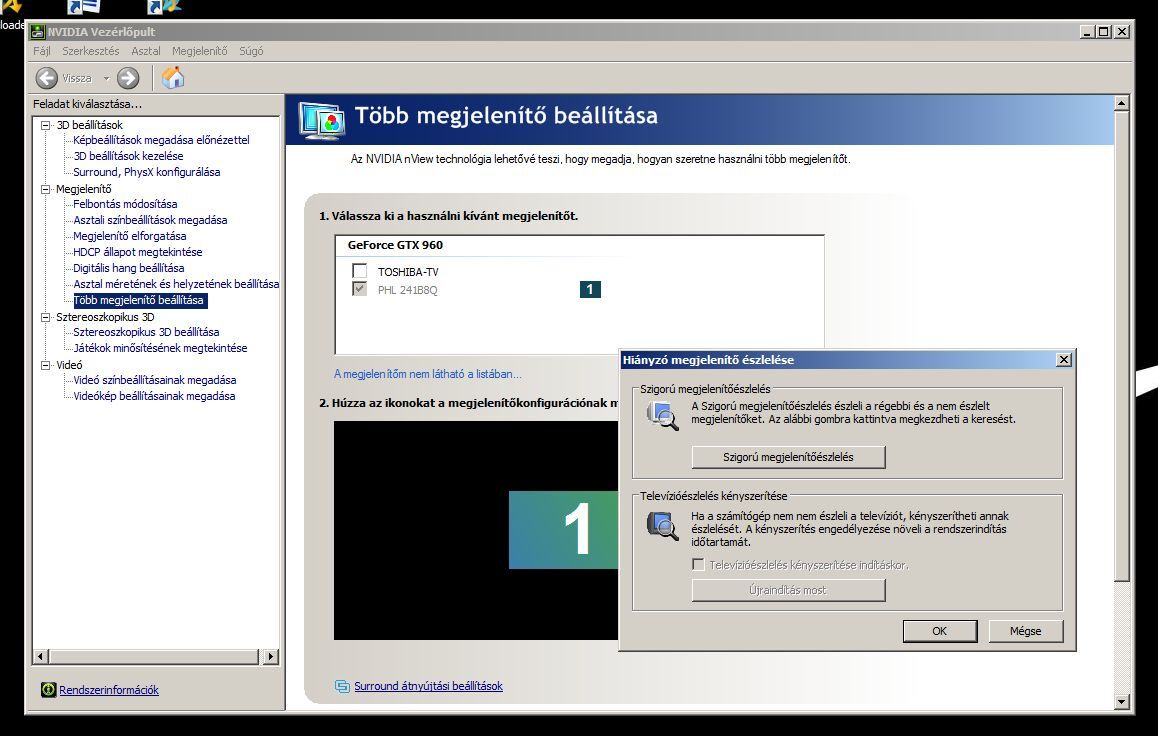Toggle Televízióészlelés kényszerítése indításkor checkbox

pyautogui.click(x=698, y=564)
